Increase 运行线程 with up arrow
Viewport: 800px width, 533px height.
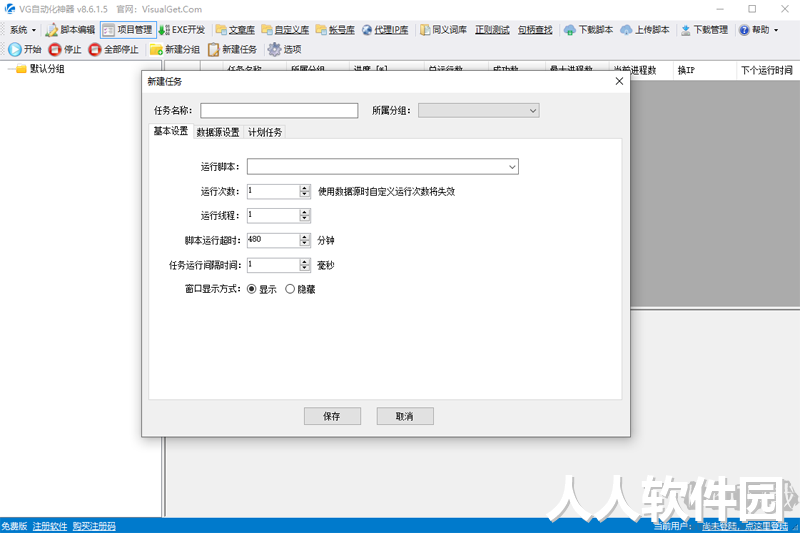point(305,212)
